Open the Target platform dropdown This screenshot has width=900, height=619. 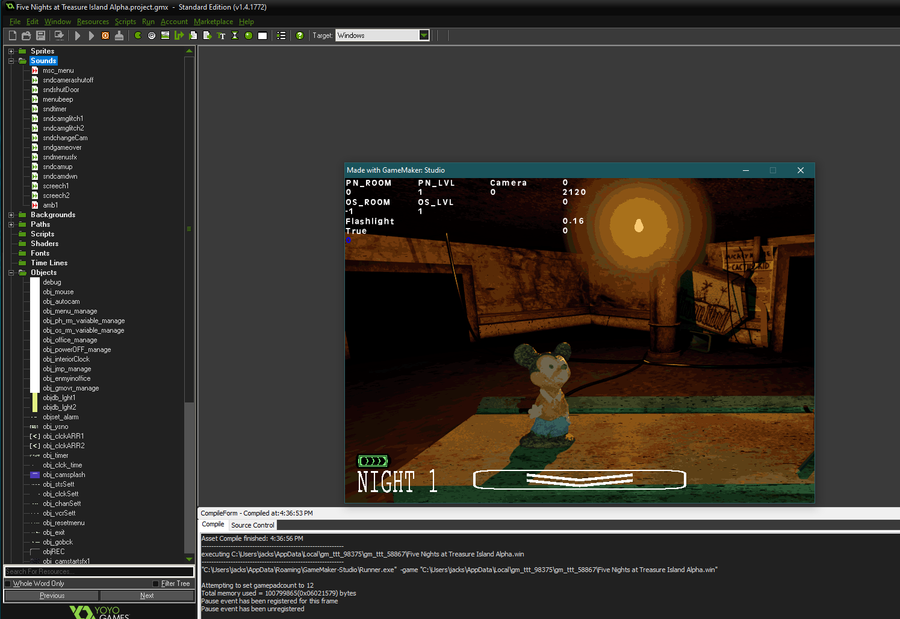(x=424, y=36)
